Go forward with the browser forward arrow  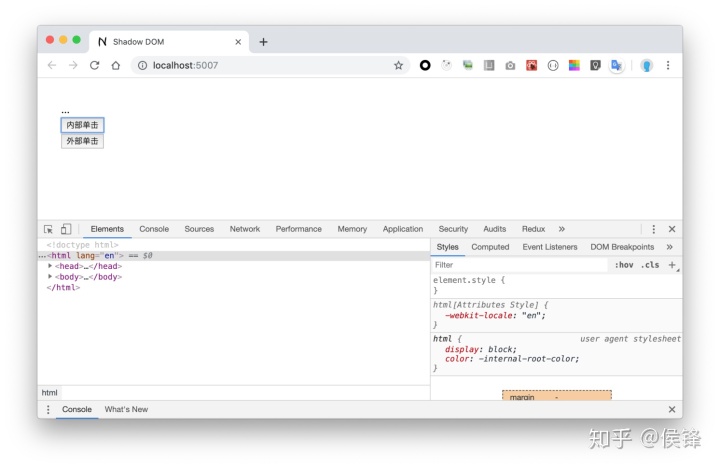point(73,66)
